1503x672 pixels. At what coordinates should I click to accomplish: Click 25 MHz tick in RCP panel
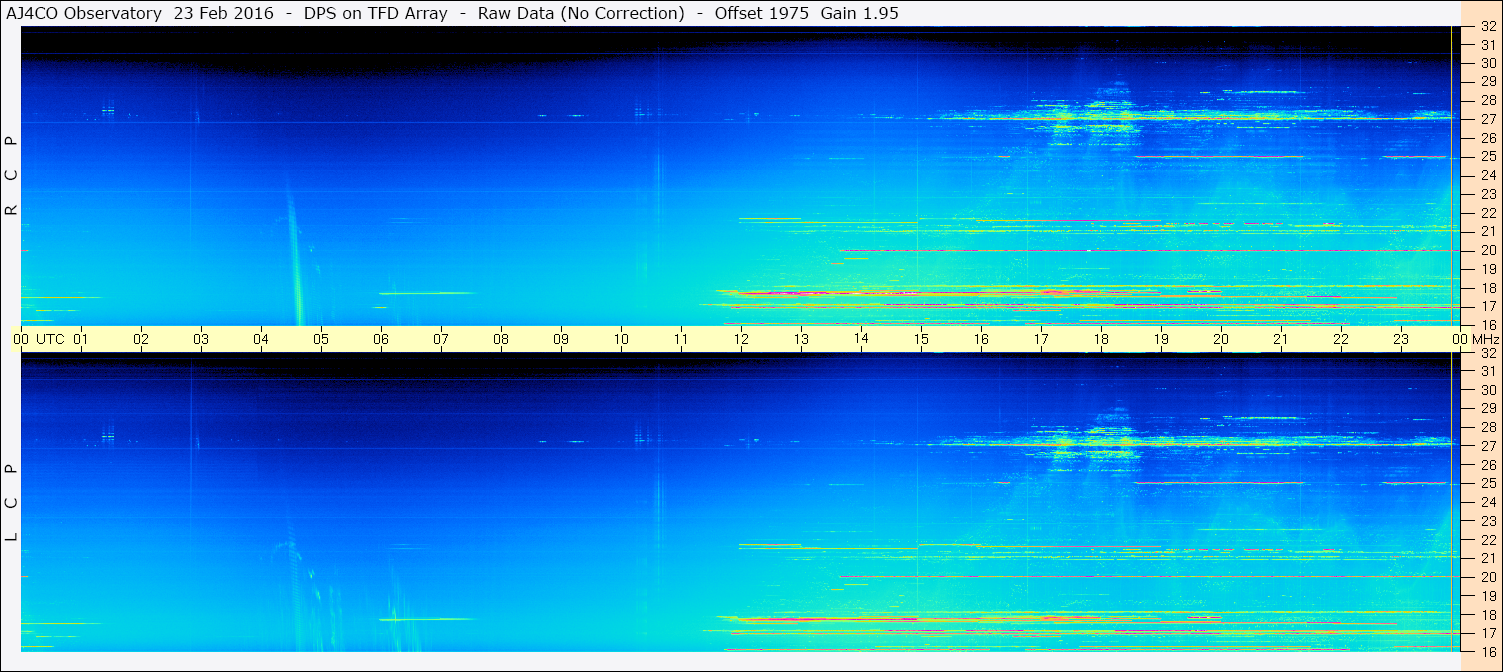click(1487, 157)
